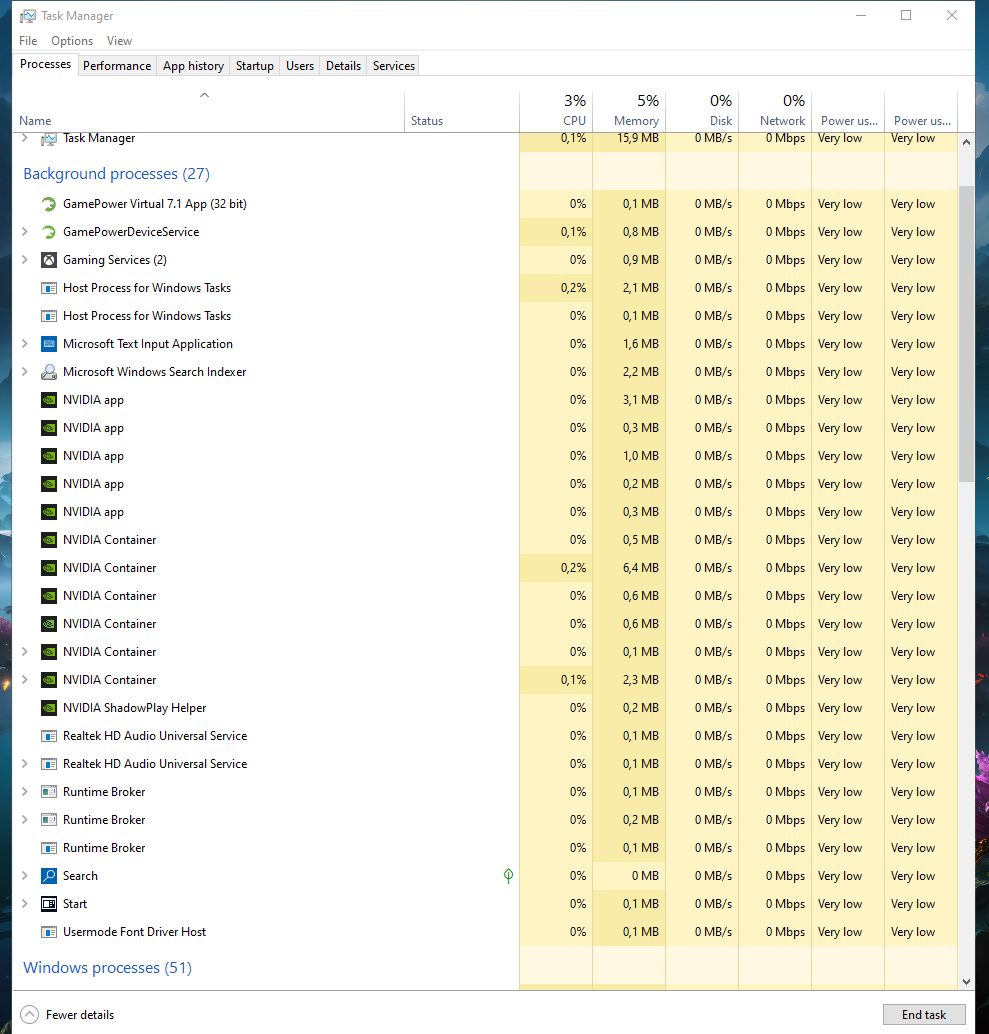Click the icon of NVIDIA Container using 6,4 MB
Screen dimensions: 989x1034
[49, 568]
